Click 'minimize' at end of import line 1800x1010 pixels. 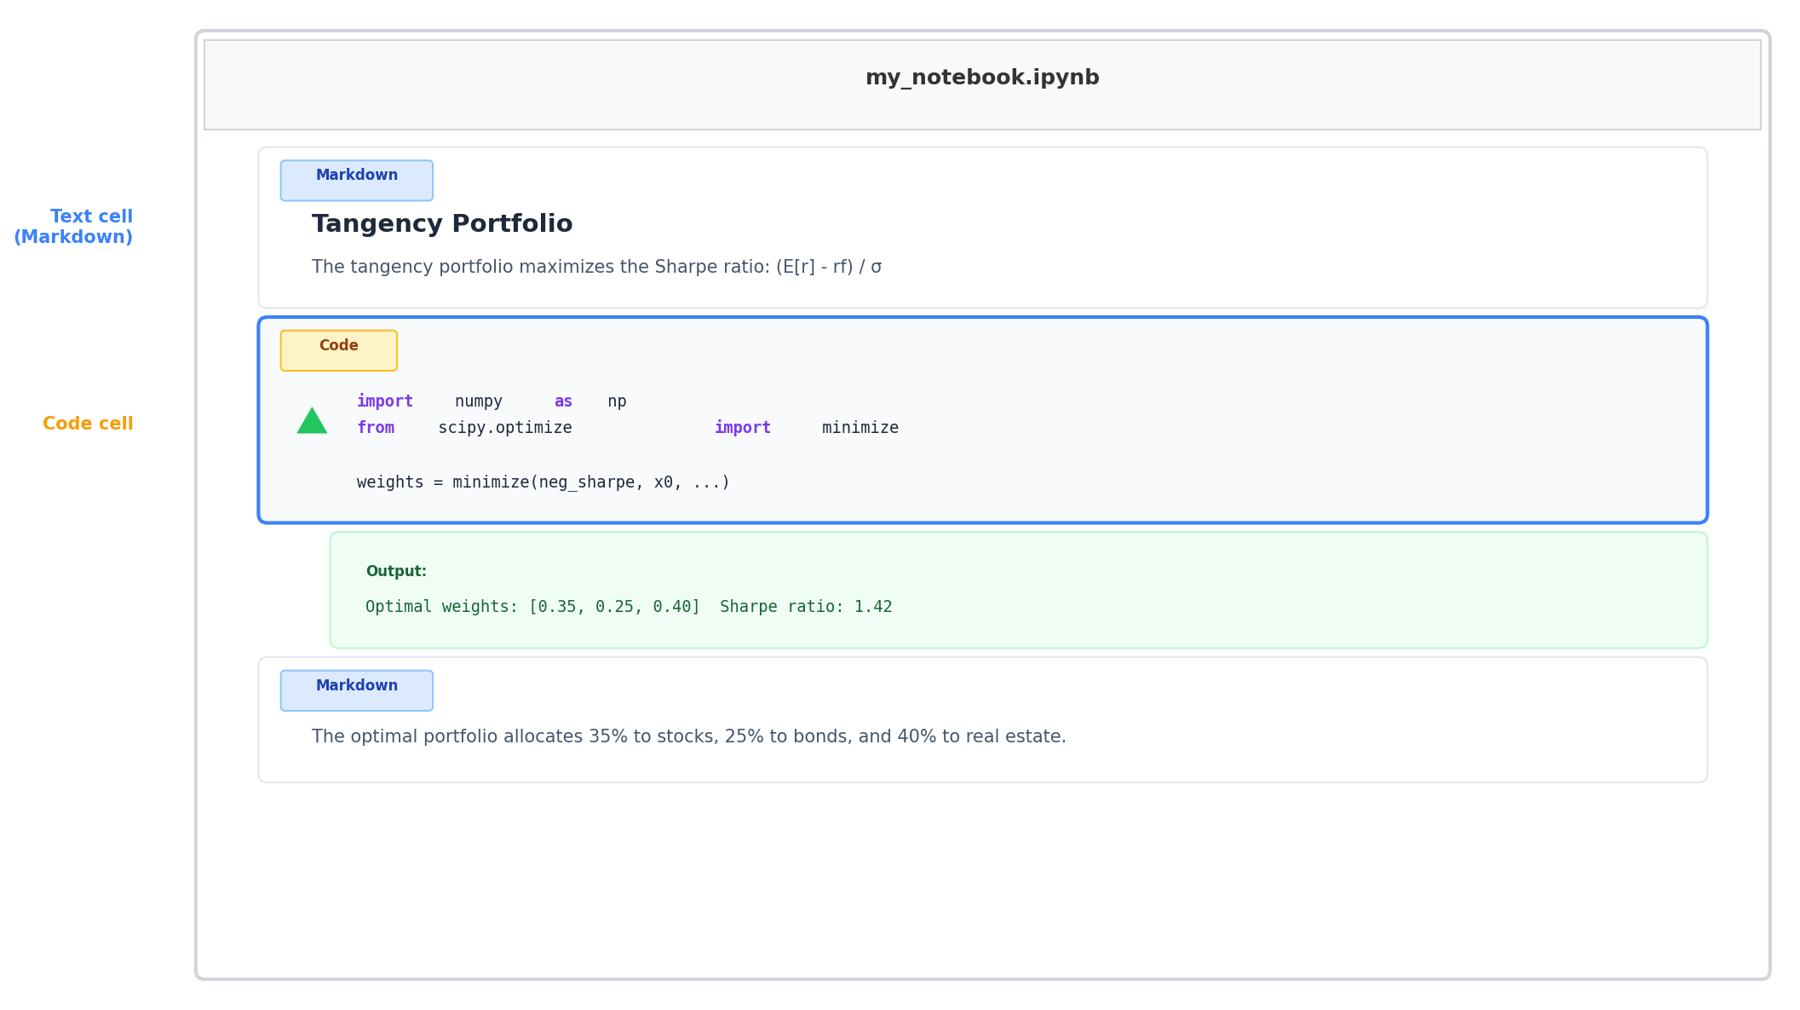(x=860, y=428)
